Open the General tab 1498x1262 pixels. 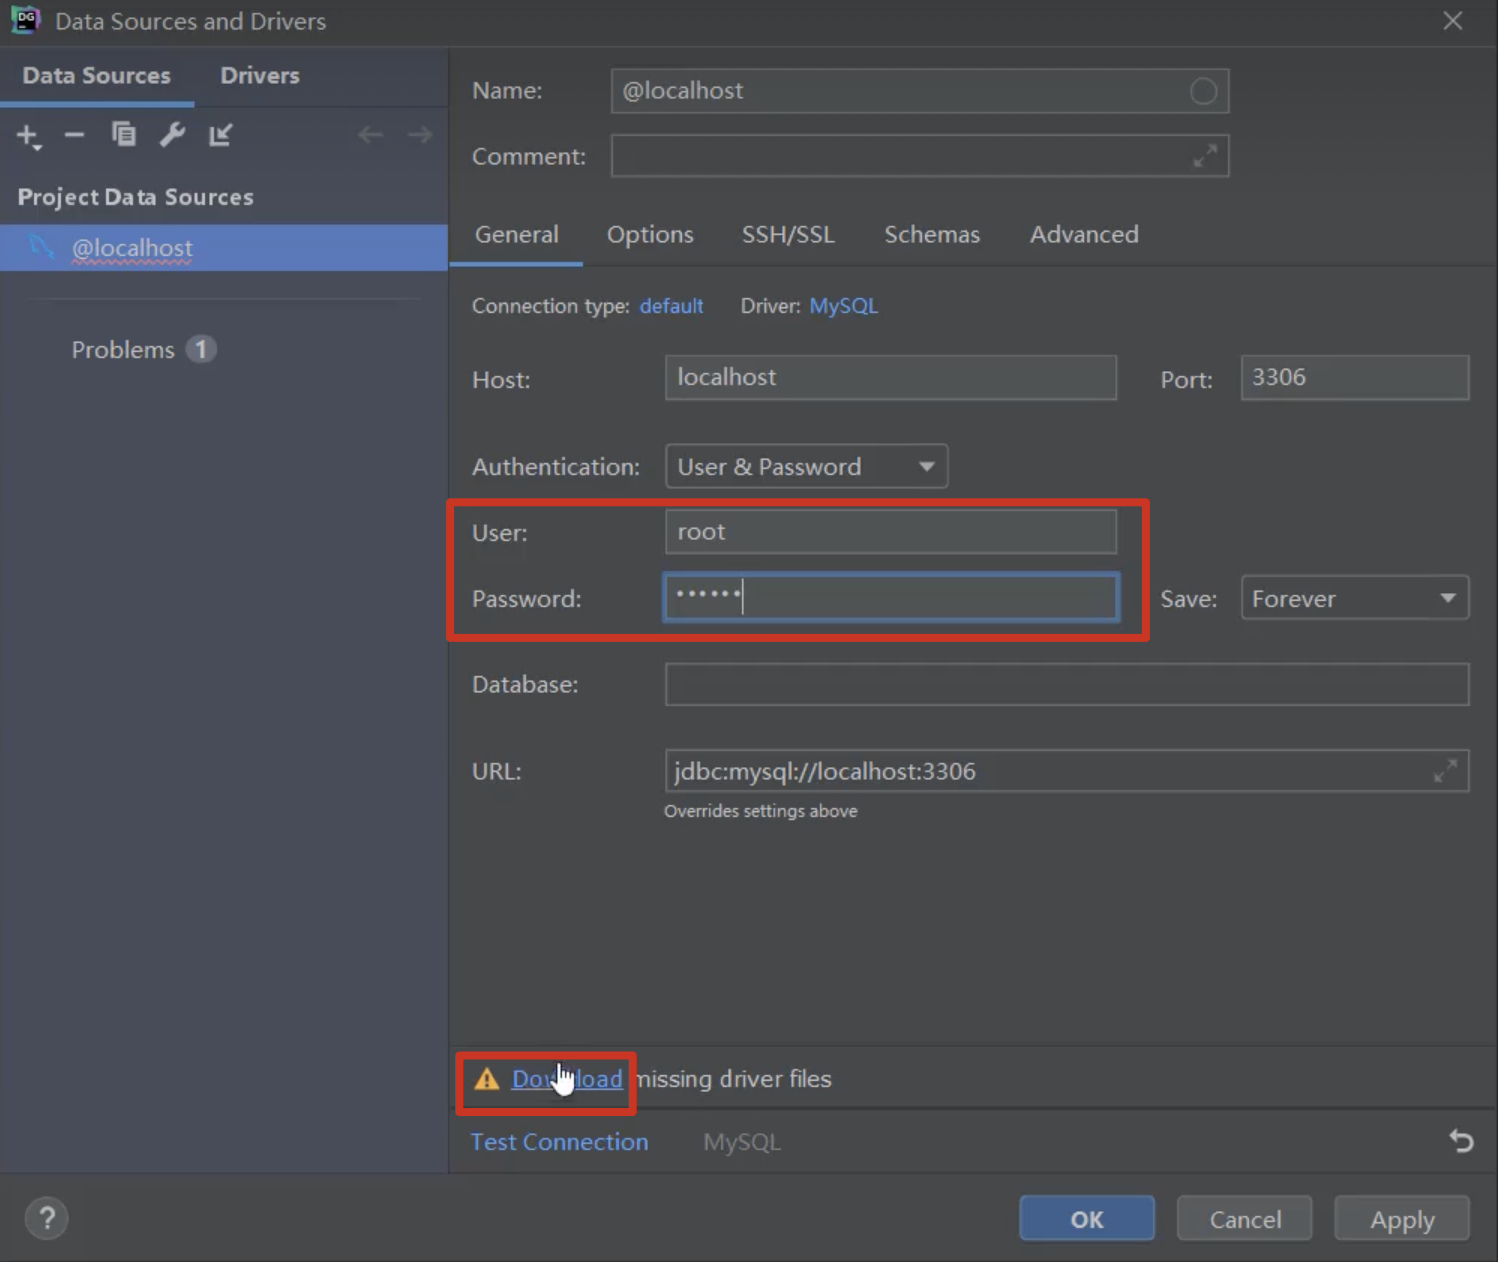(x=516, y=234)
